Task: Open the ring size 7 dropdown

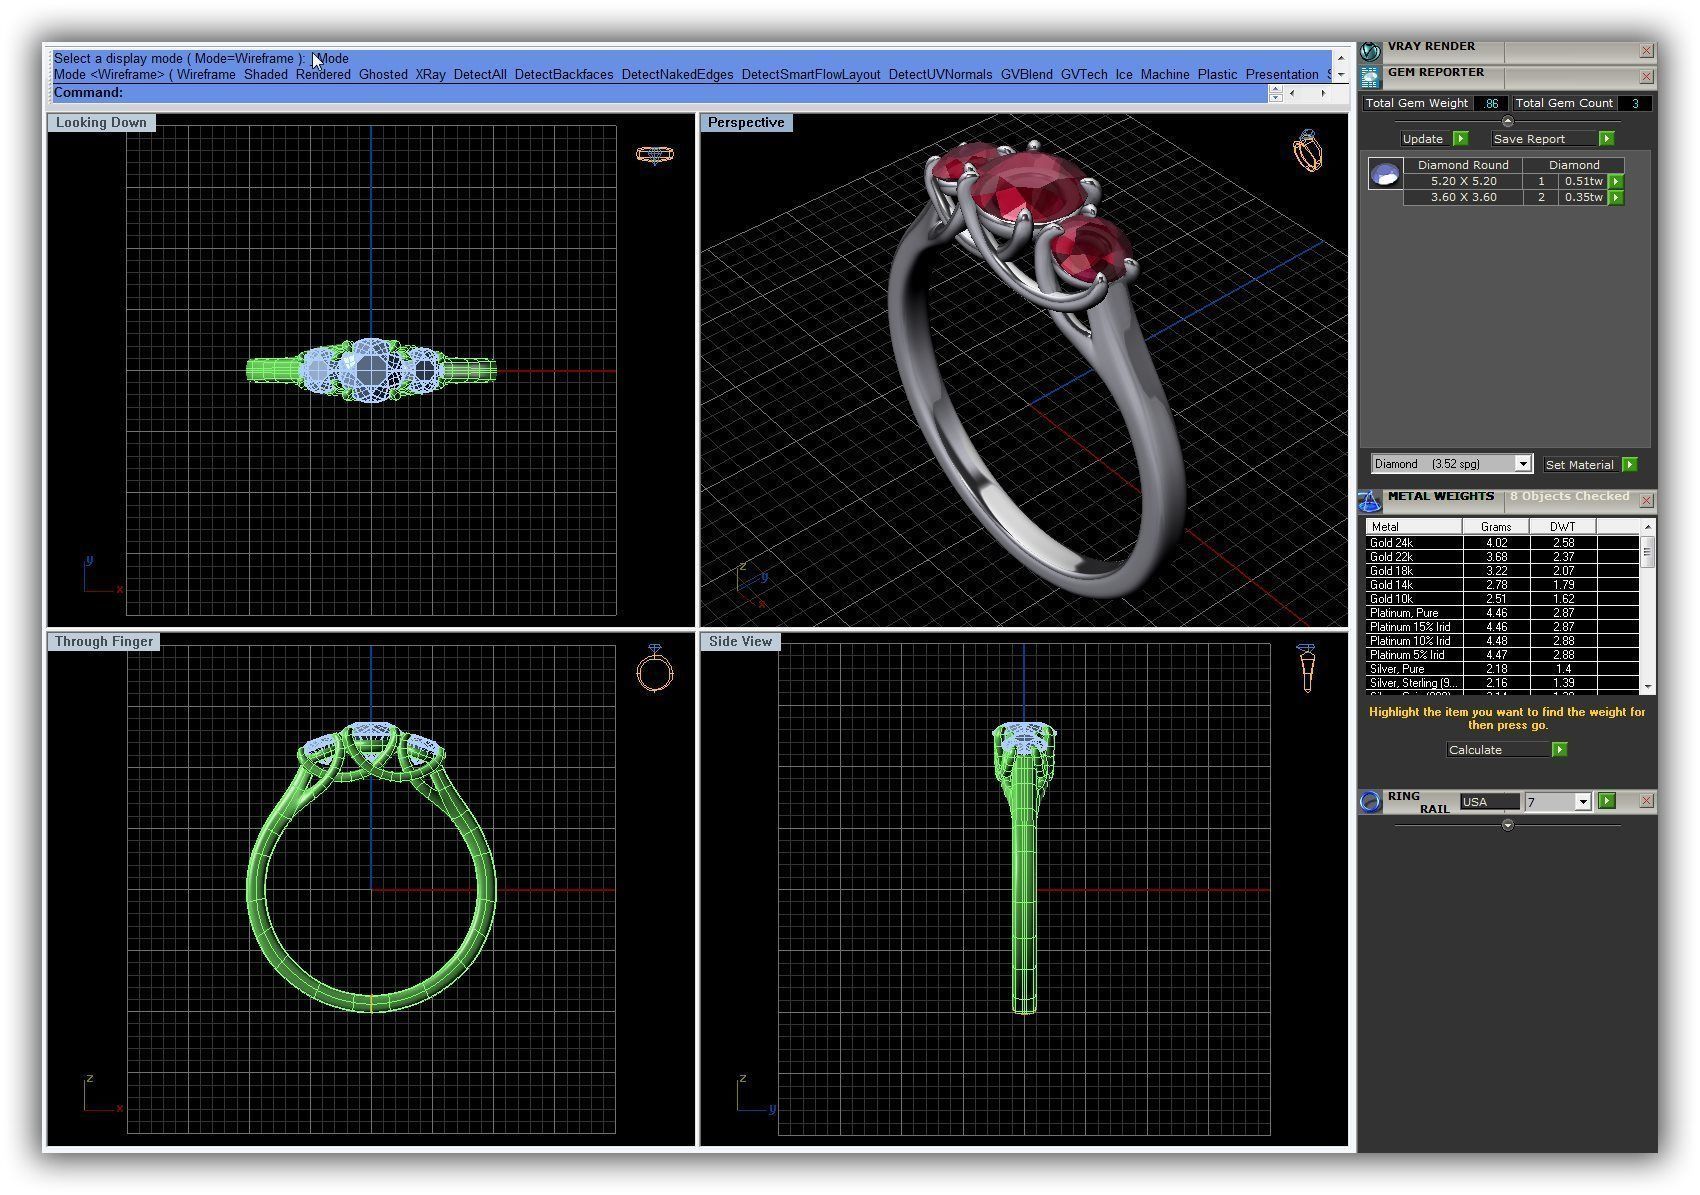Action: pos(1582,802)
